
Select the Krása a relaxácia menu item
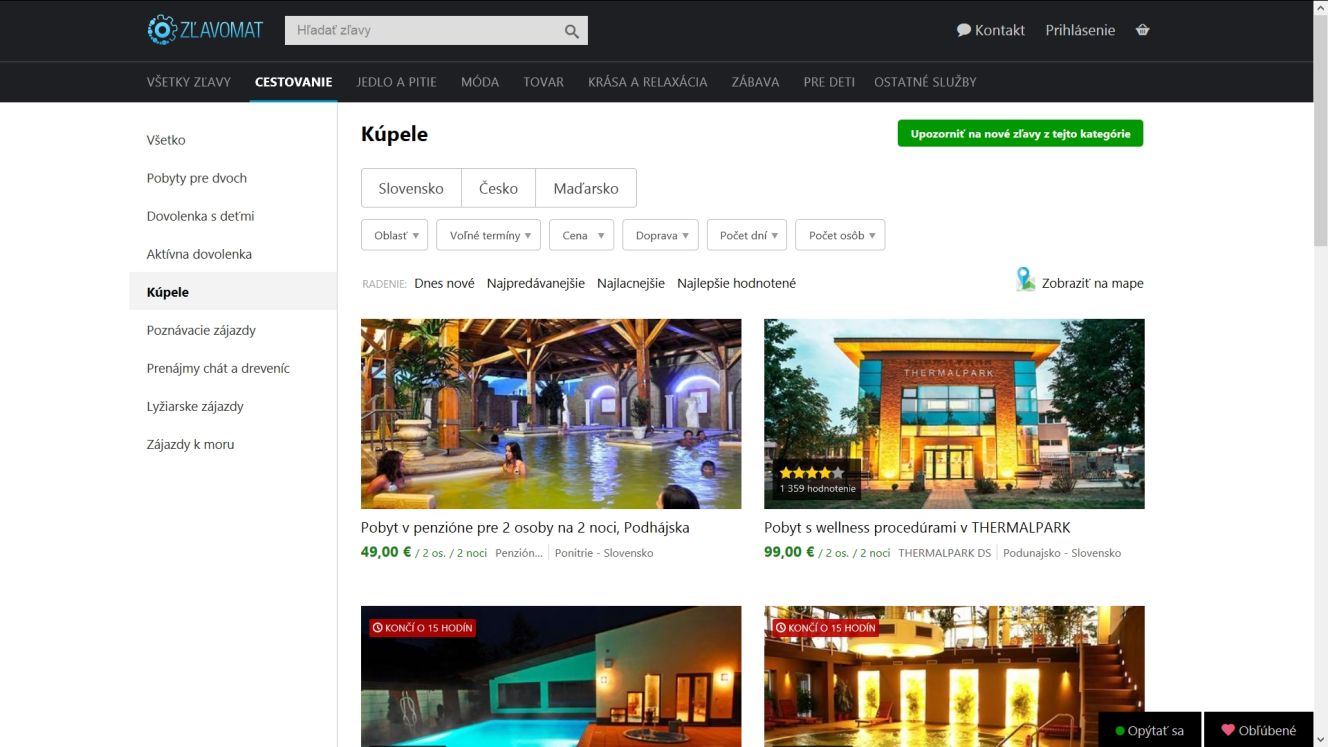pyautogui.click(x=647, y=82)
